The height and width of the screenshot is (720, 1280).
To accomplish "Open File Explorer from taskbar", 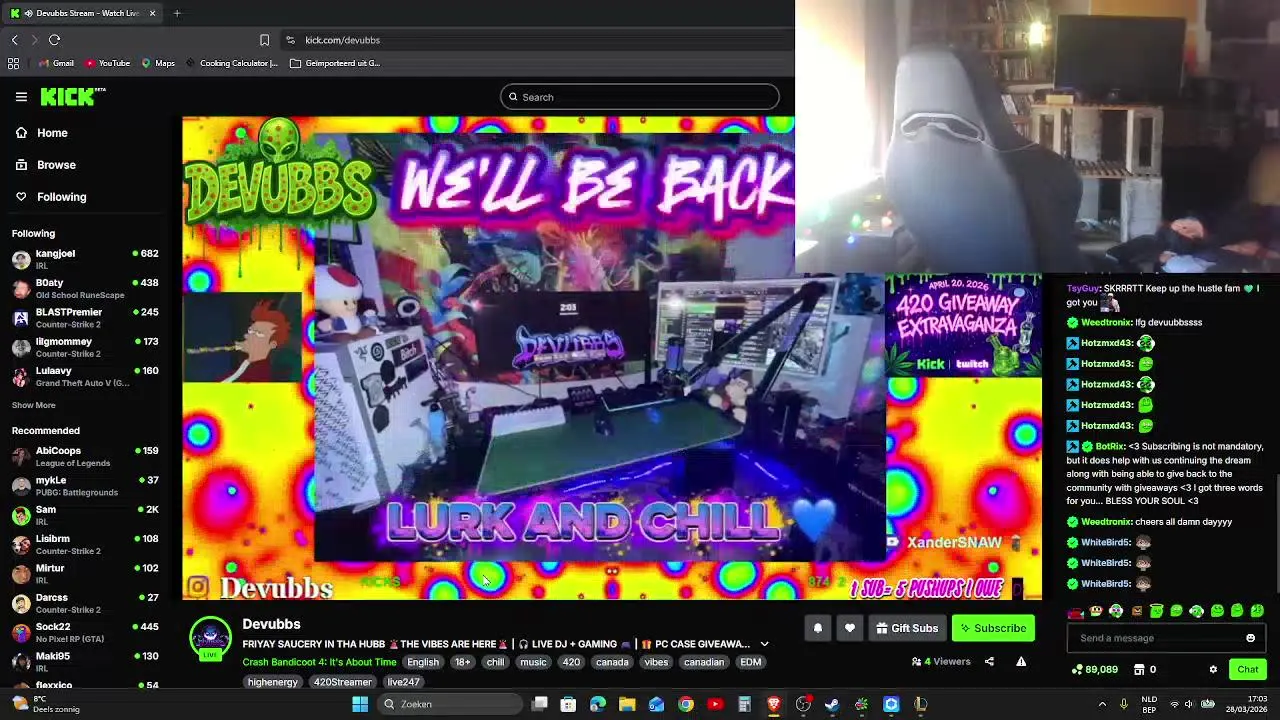I will (x=627, y=704).
